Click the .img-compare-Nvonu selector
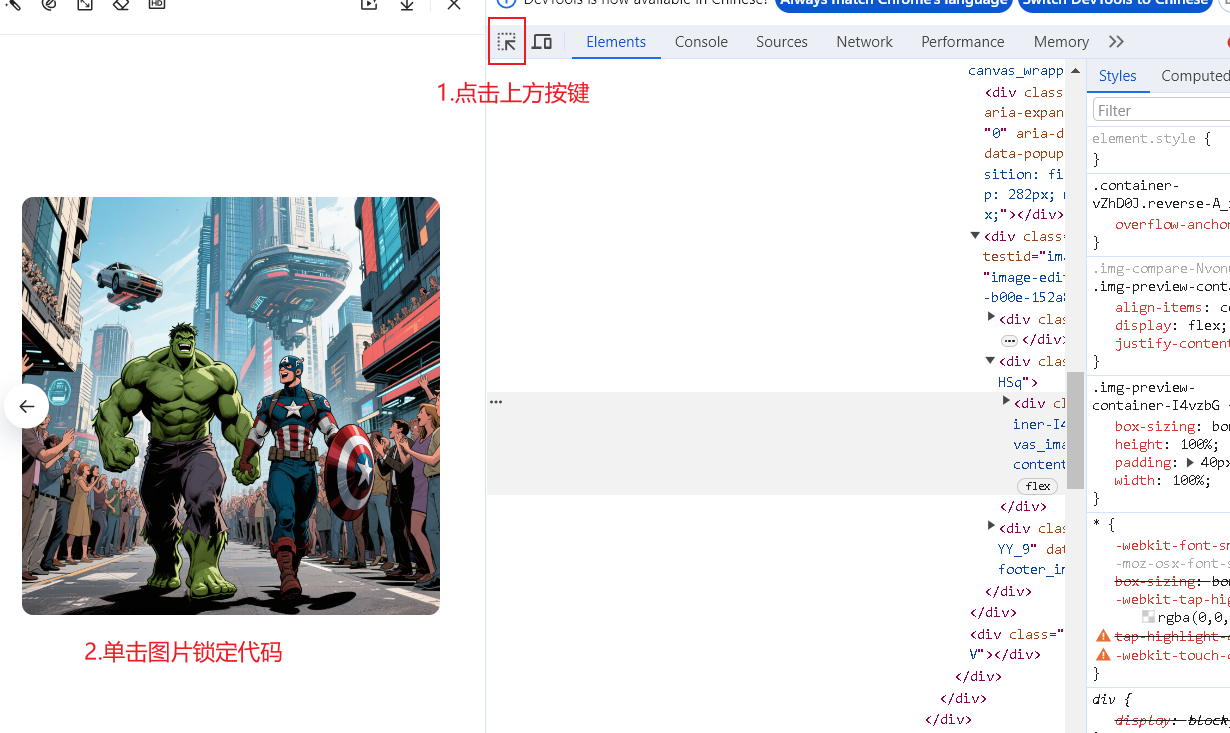The width and height of the screenshot is (1230, 733). tap(1161, 268)
